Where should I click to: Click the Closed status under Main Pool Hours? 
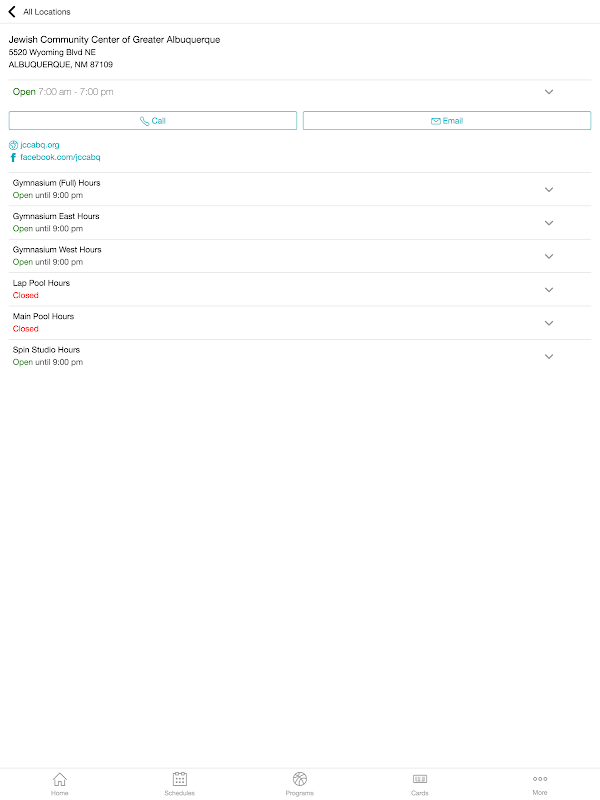[x=26, y=329]
